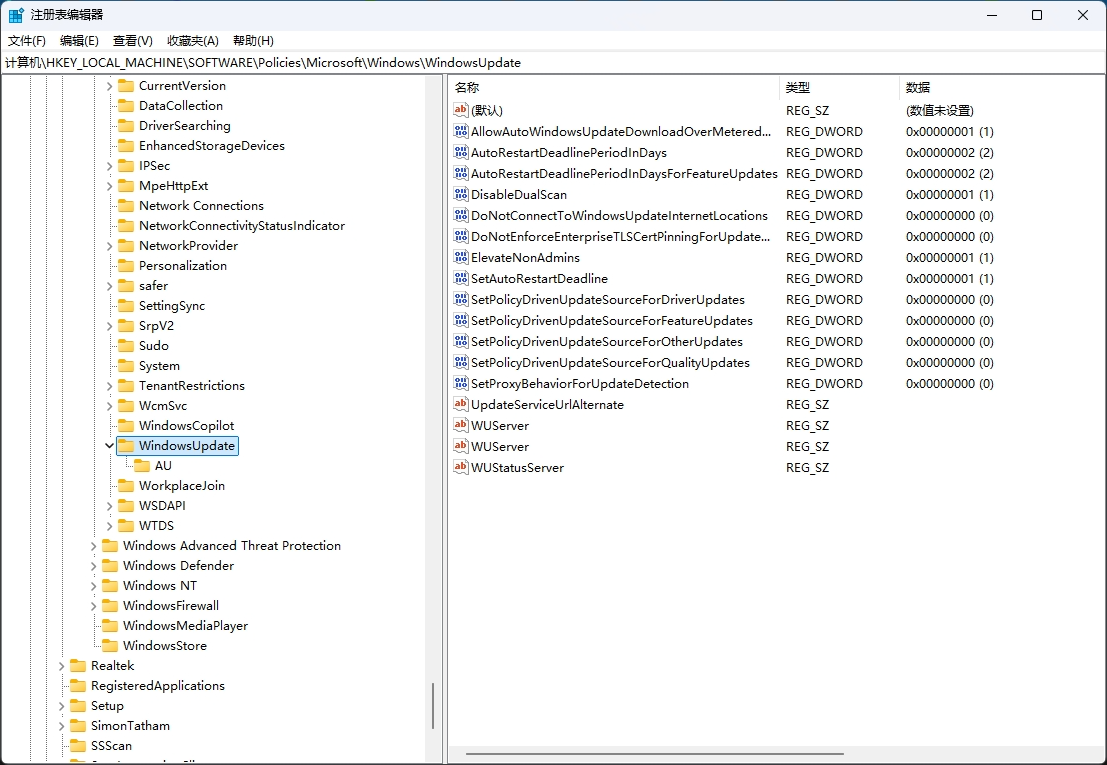1107x765 pixels.
Task: Select the EnhancedStorageDevices key
Action: pos(212,145)
